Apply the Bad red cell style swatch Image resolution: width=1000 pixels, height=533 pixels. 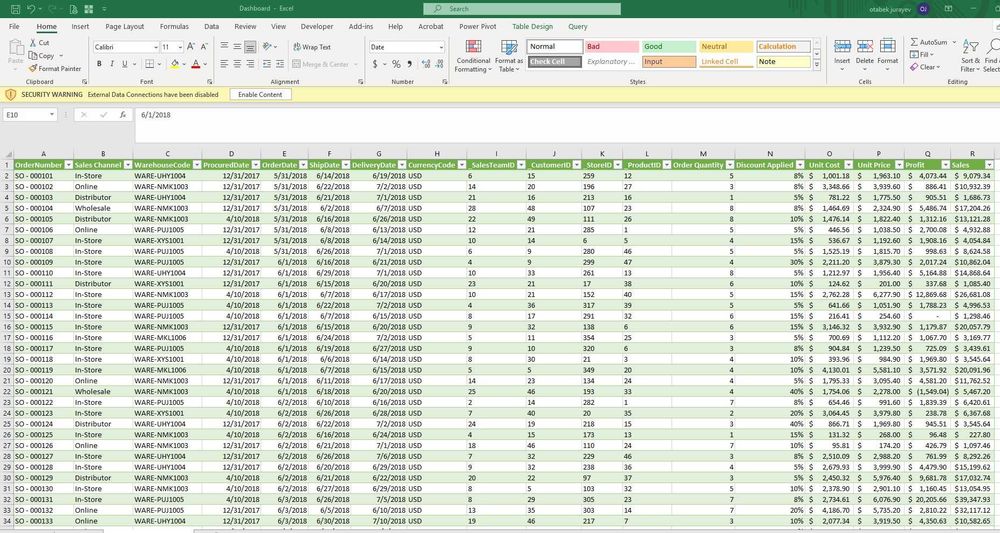click(x=612, y=47)
